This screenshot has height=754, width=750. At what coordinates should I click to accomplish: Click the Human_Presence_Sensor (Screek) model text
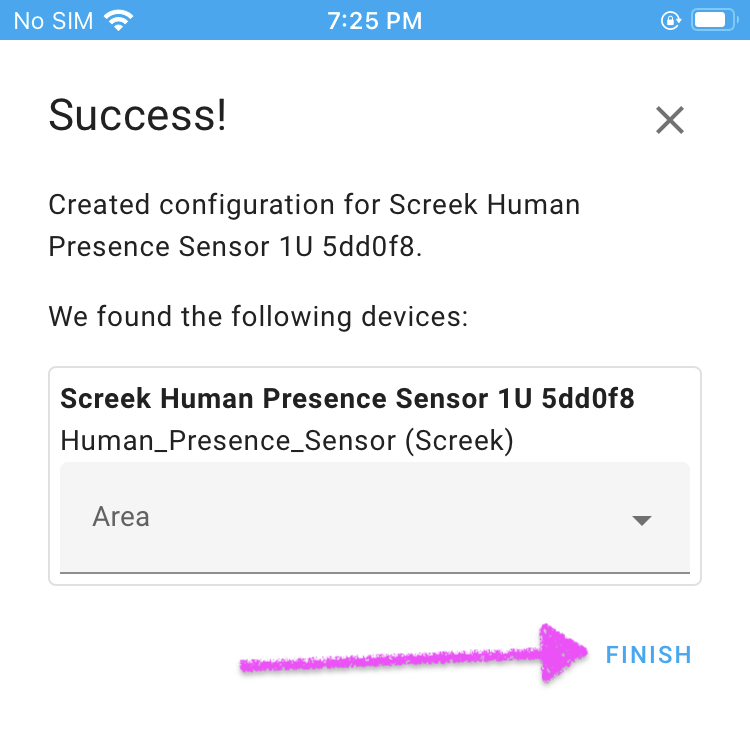[287, 440]
